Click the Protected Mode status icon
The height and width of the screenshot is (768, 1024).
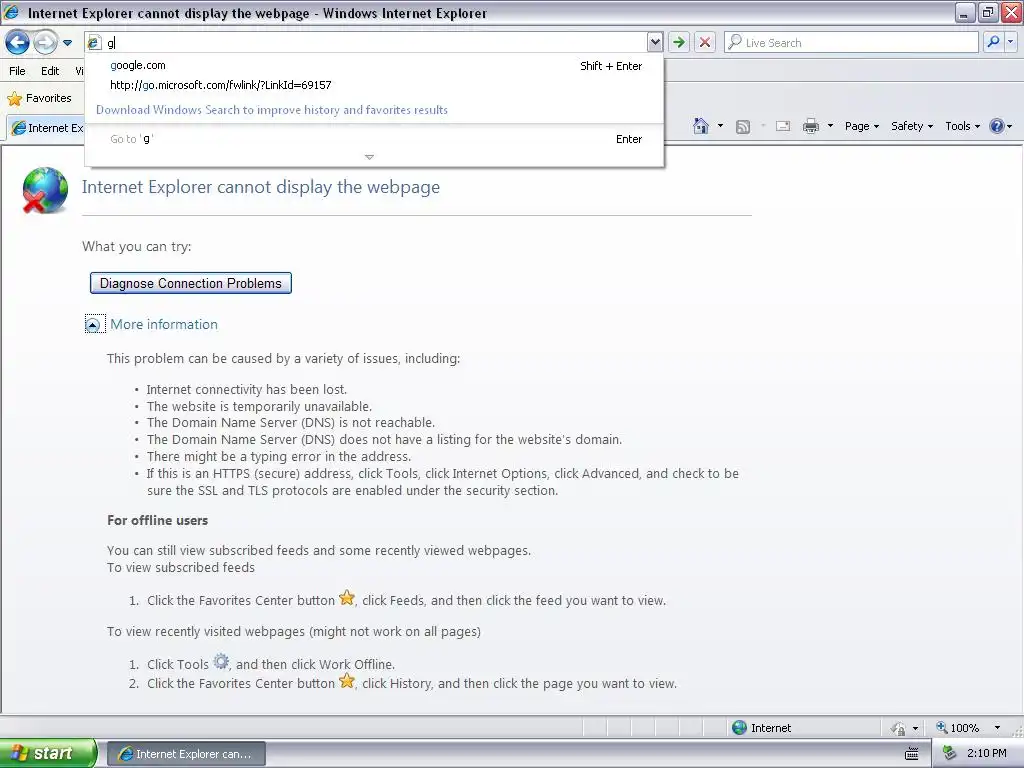(x=898, y=728)
